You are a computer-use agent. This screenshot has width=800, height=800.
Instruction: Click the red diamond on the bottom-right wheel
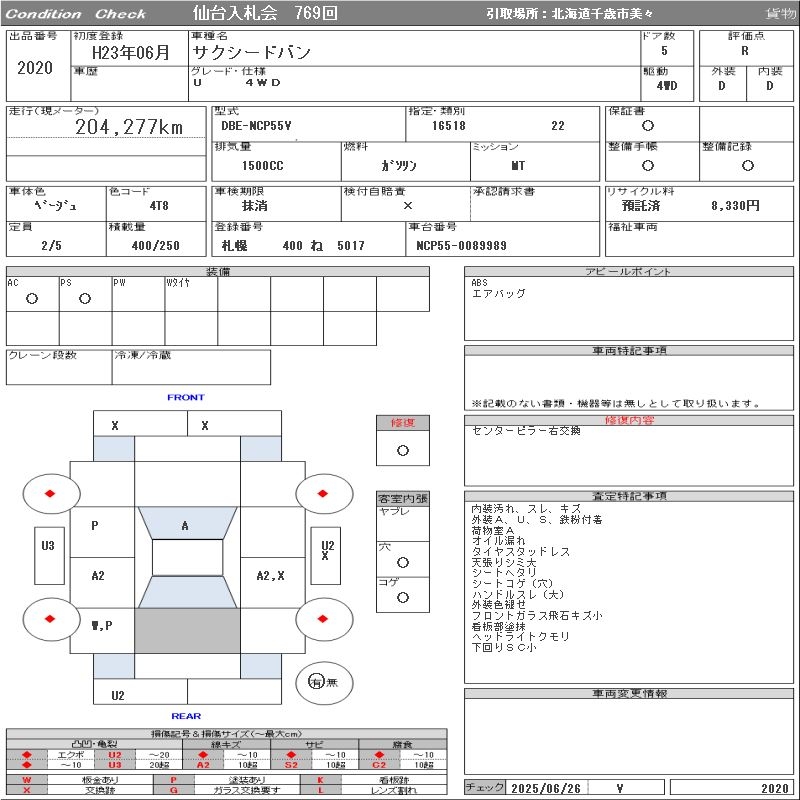[x=324, y=619]
